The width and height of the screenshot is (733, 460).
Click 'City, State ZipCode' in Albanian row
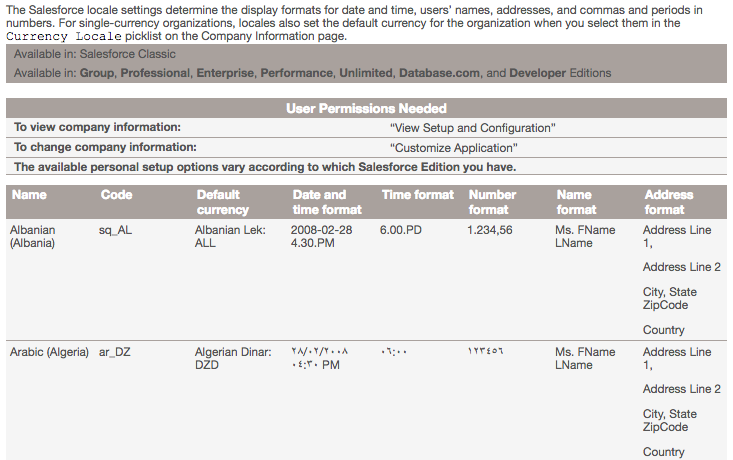click(x=669, y=298)
